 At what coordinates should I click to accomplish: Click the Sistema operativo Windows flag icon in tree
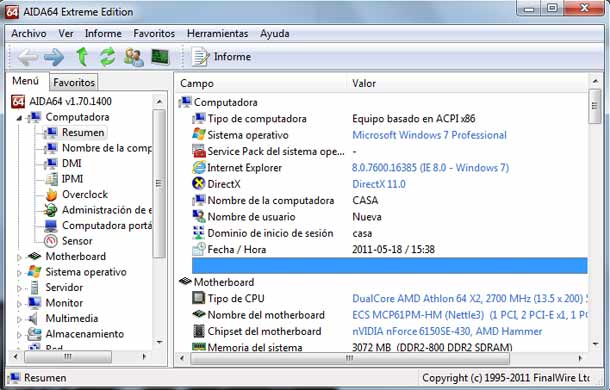point(34,272)
